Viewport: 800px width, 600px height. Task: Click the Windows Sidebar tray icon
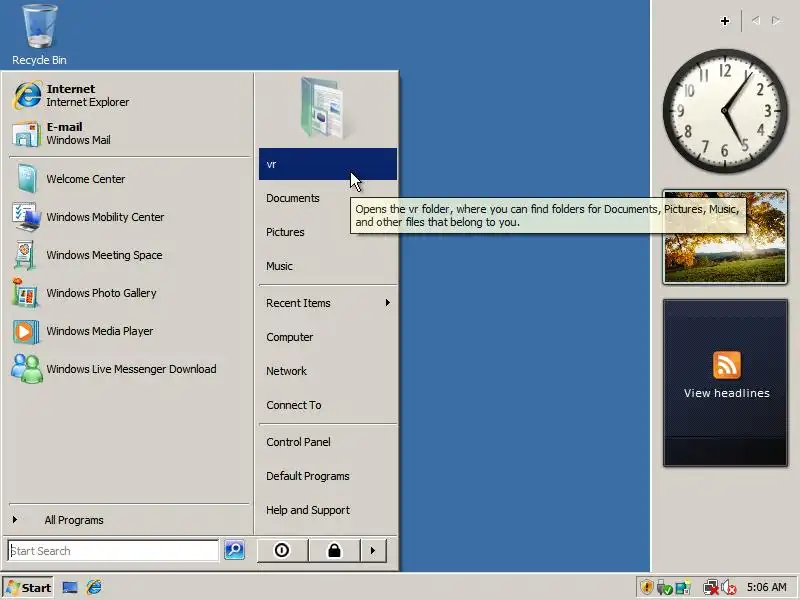click(683, 588)
